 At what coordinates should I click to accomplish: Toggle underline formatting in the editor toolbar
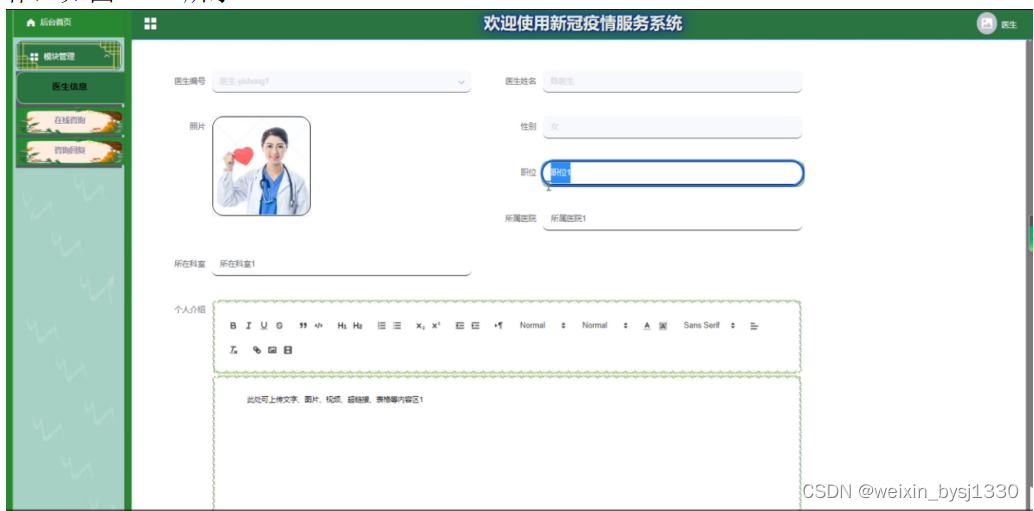[264, 326]
